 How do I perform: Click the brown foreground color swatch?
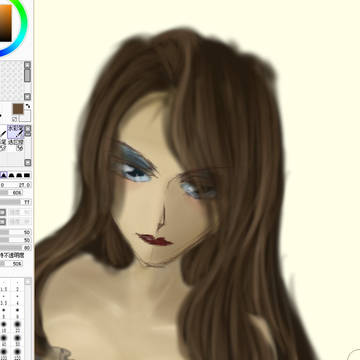[x=18, y=109]
